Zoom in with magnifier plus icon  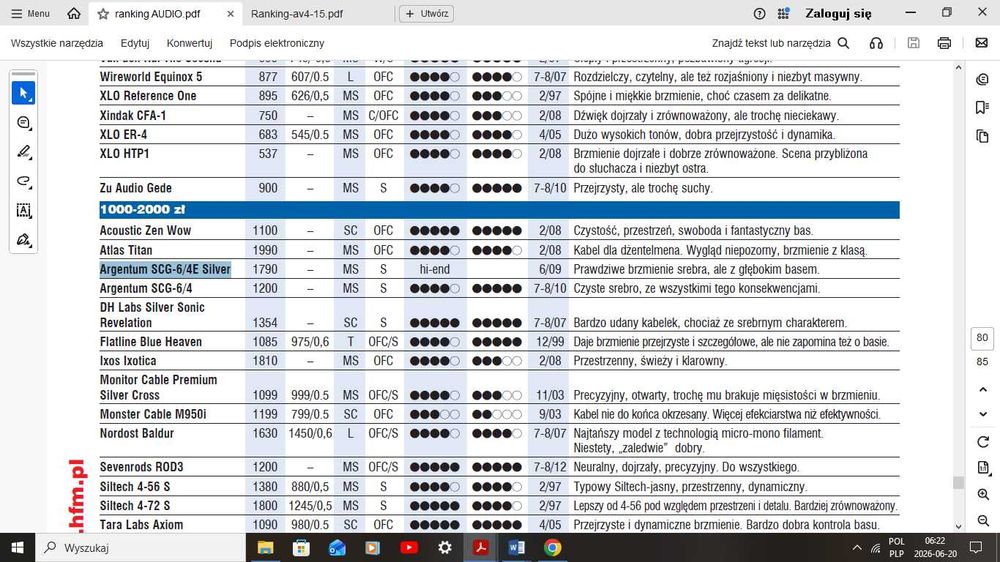983,494
